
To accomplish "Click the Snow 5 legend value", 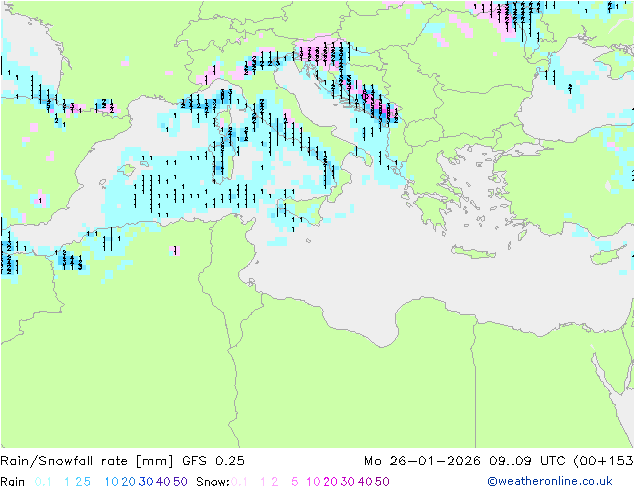I will (x=295, y=482).
